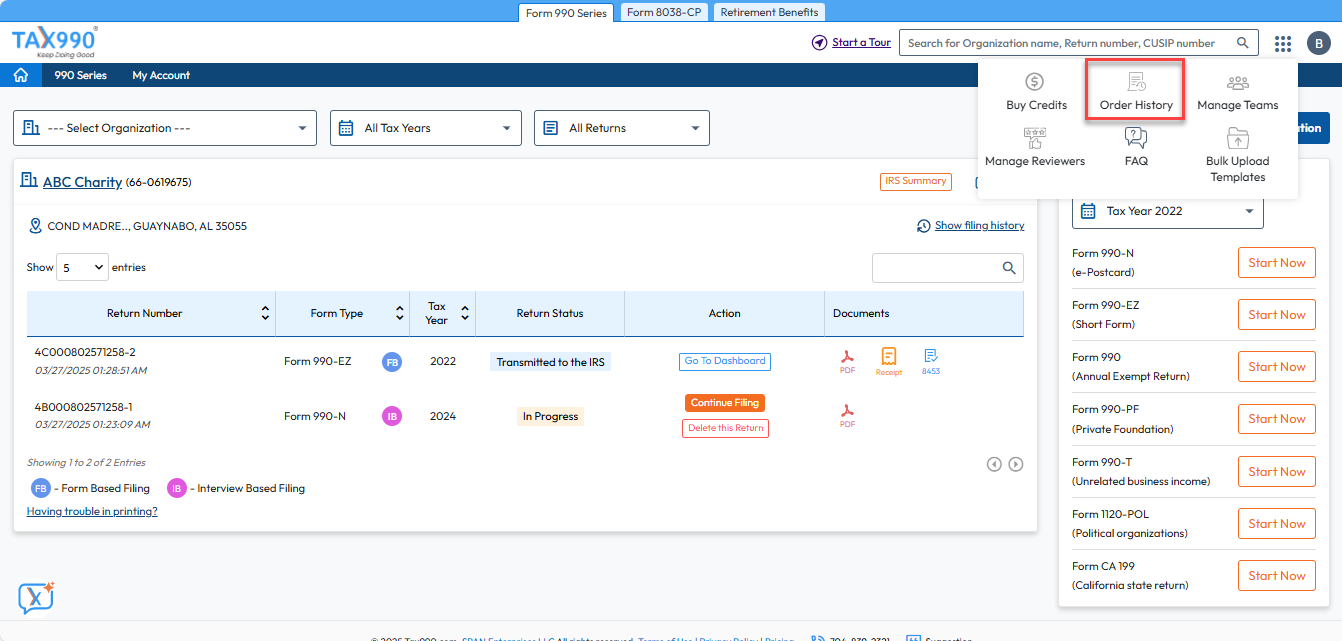Start Now for Form 990 Annual Exempt Return
The width and height of the screenshot is (1342, 641).
click(1277, 367)
